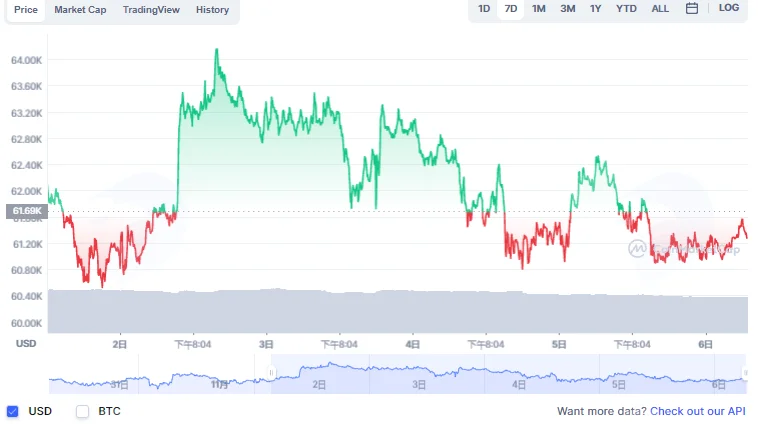Image resolution: width=758 pixels, height=424 pixels.
Task: Switch chart to 1Y range
Action: 595,9
